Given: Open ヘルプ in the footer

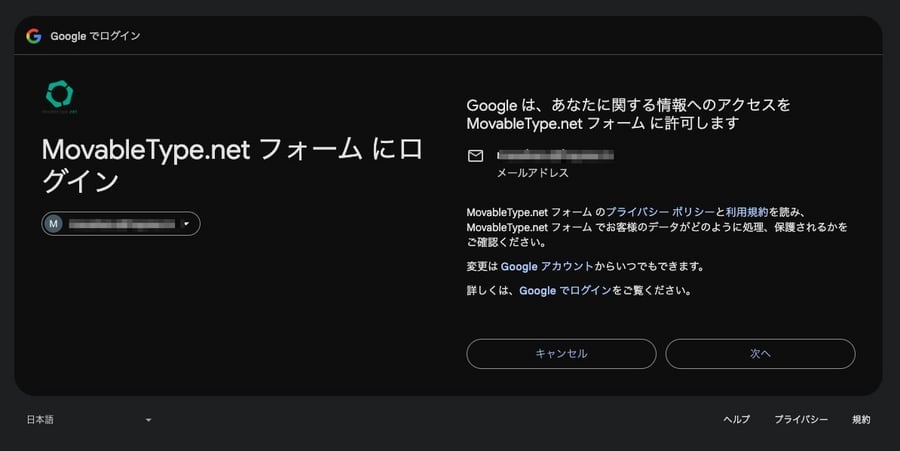Looking at the screenshot, I should (736, 420).
